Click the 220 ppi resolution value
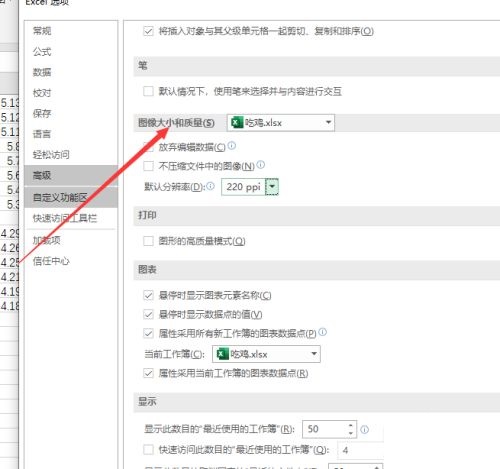 [243, 187]
